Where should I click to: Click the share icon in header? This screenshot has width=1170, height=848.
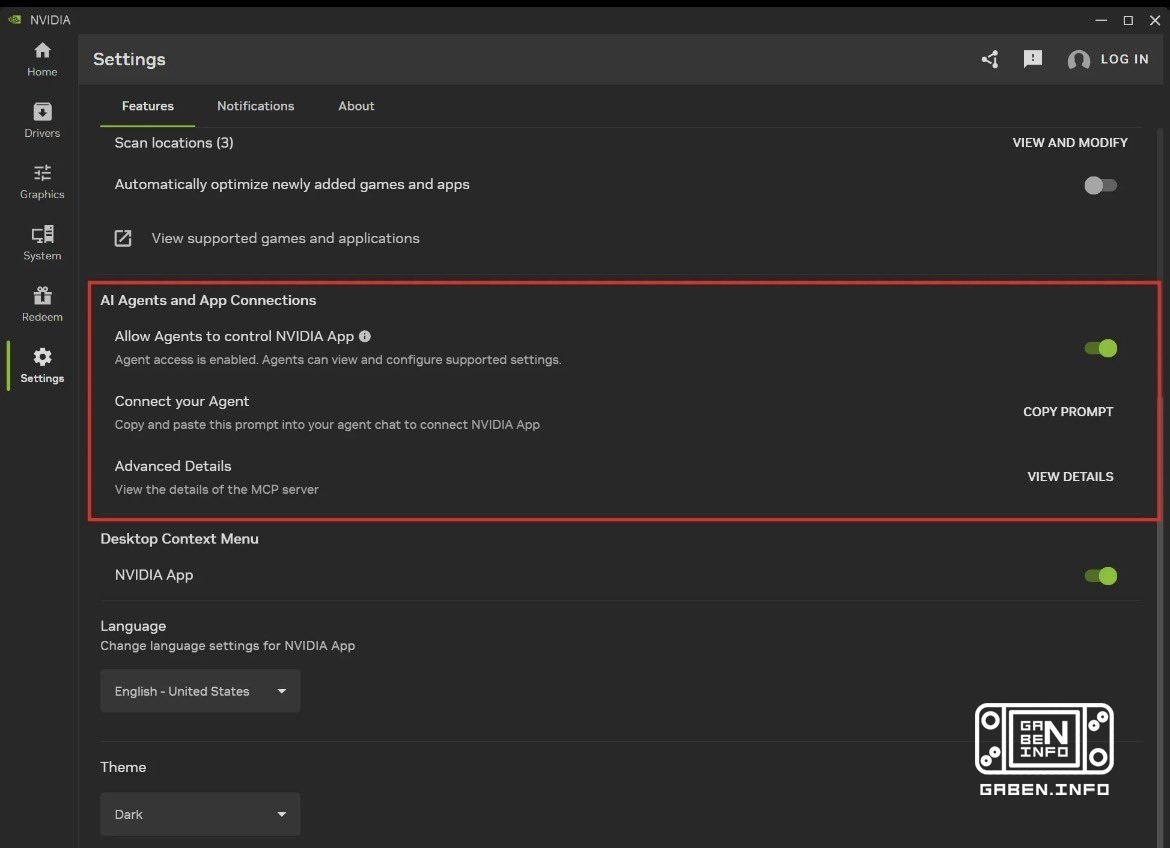pyautogui.click(x=989, y=59)
